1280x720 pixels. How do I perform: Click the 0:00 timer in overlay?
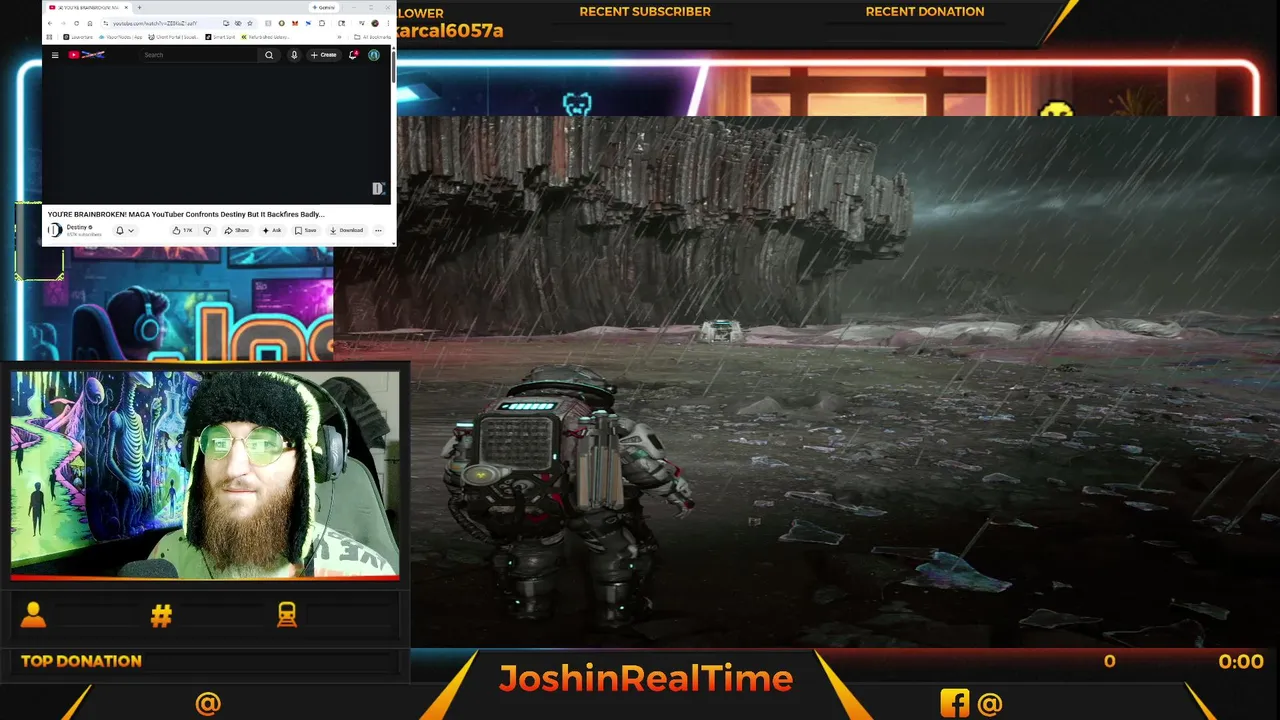[x=1241, y=661]
